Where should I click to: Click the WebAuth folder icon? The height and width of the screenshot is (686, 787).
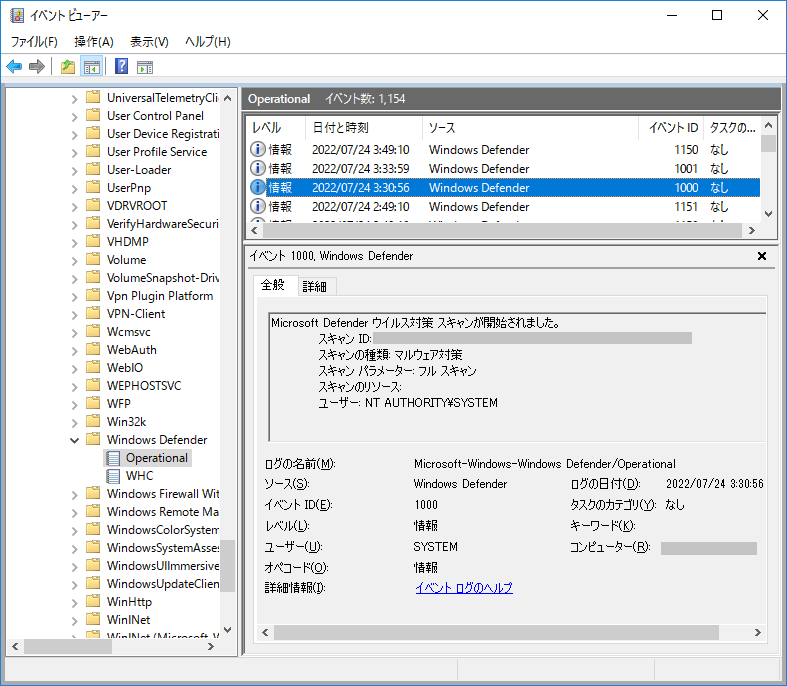click(93, 349)
